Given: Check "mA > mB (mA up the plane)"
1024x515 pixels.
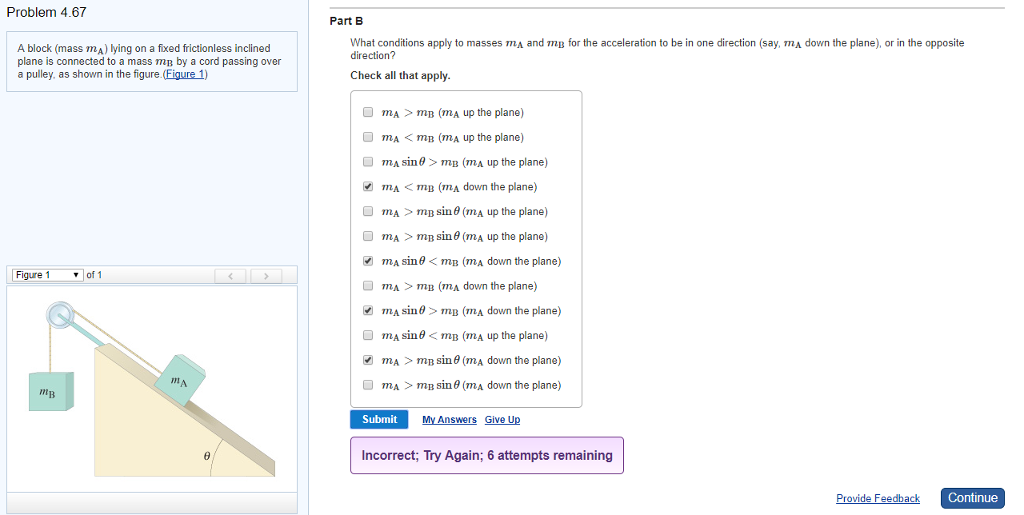Looking at the screenshot, I should click(368, 113).
